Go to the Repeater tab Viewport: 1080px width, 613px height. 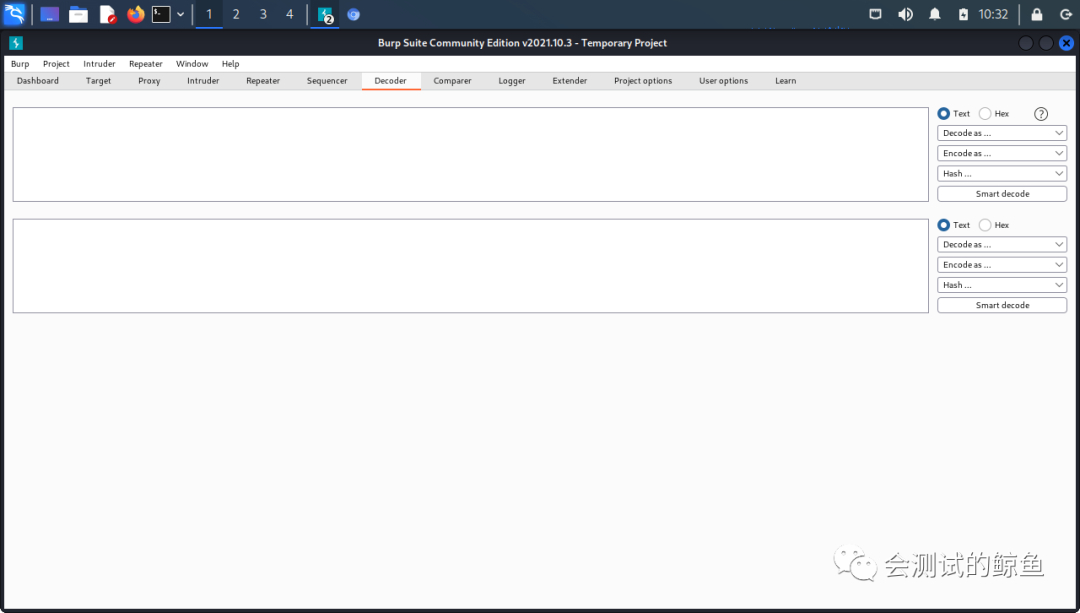pyautogui.click(x=263, y=81)
